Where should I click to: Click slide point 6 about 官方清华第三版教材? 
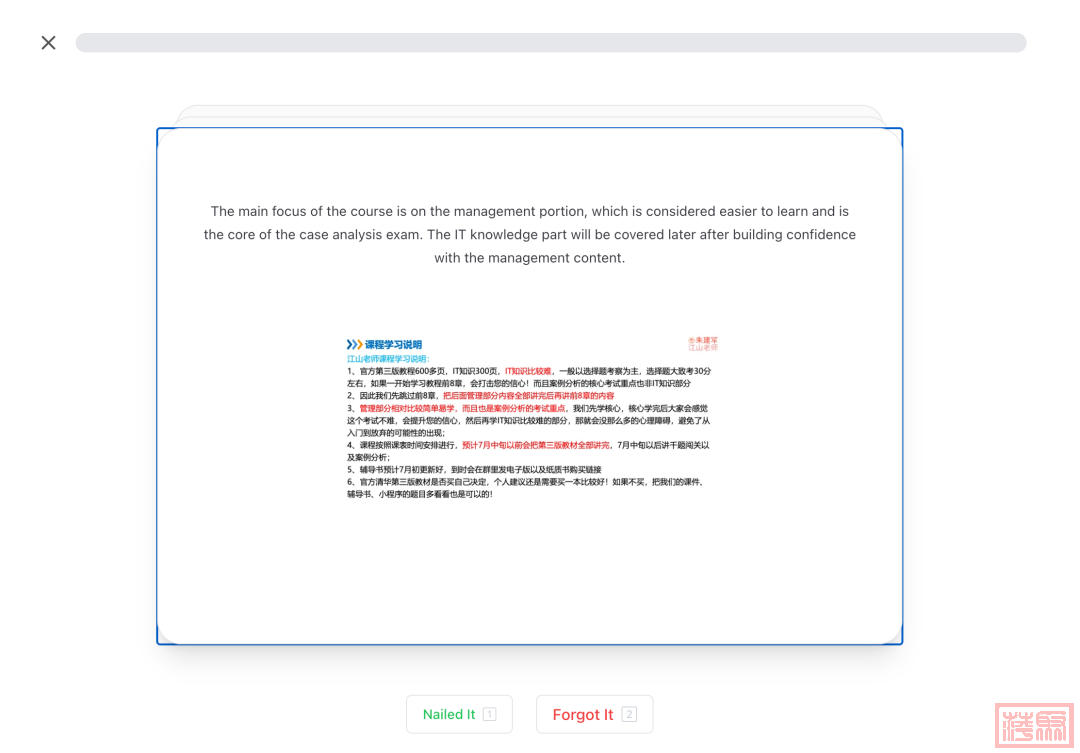[524, 482]
